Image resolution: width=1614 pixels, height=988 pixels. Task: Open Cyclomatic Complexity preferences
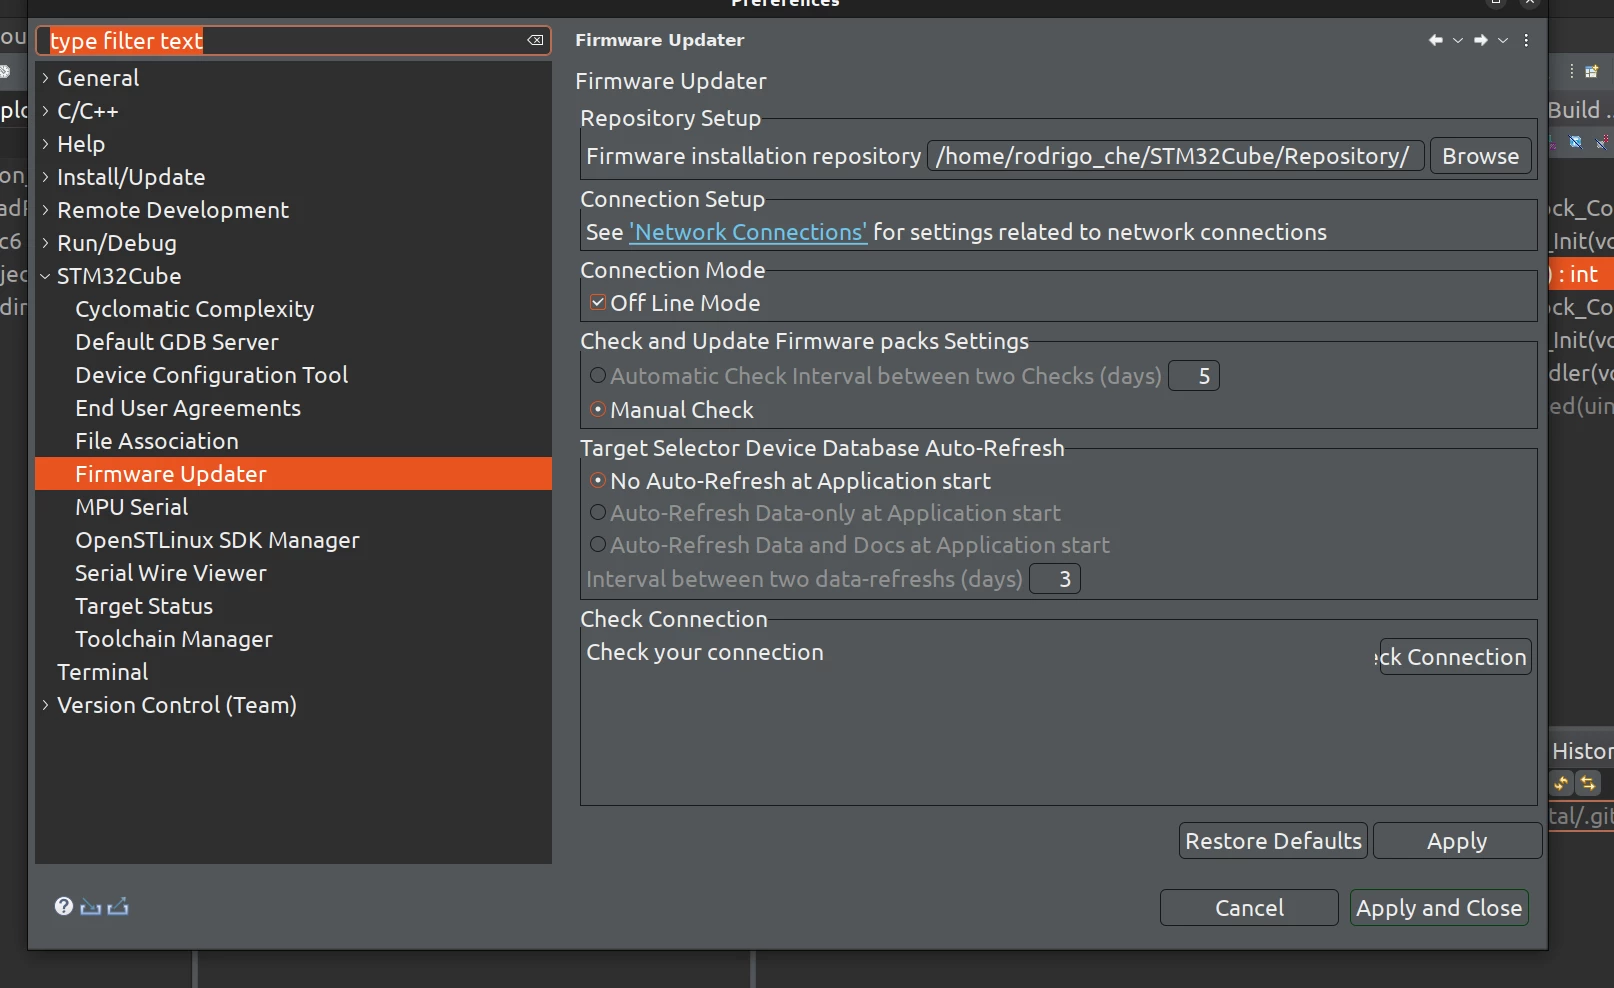(x=195, y=309)
